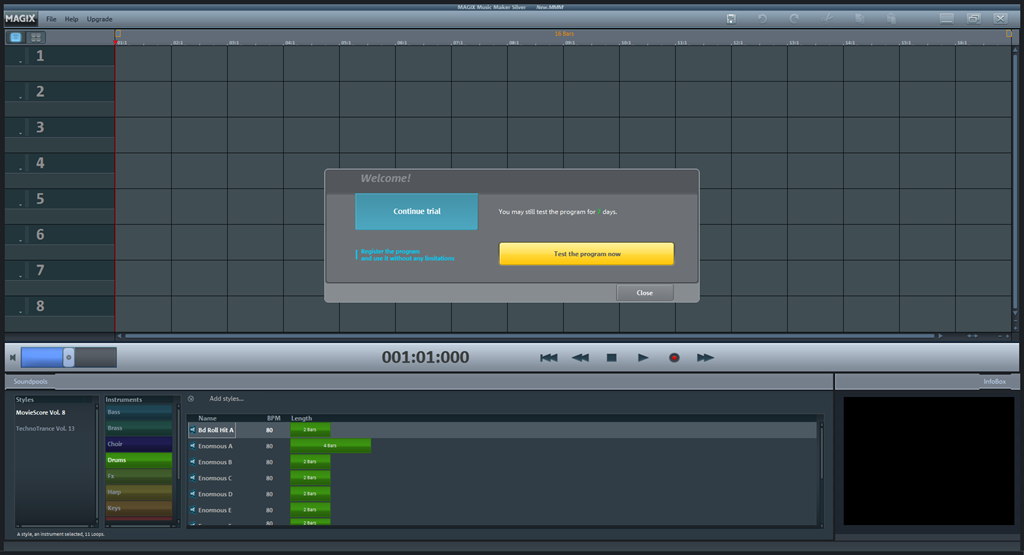Viewport: 1024px width, 555px height.
Task: Click the Continue trial button
Action: (417, 211)
